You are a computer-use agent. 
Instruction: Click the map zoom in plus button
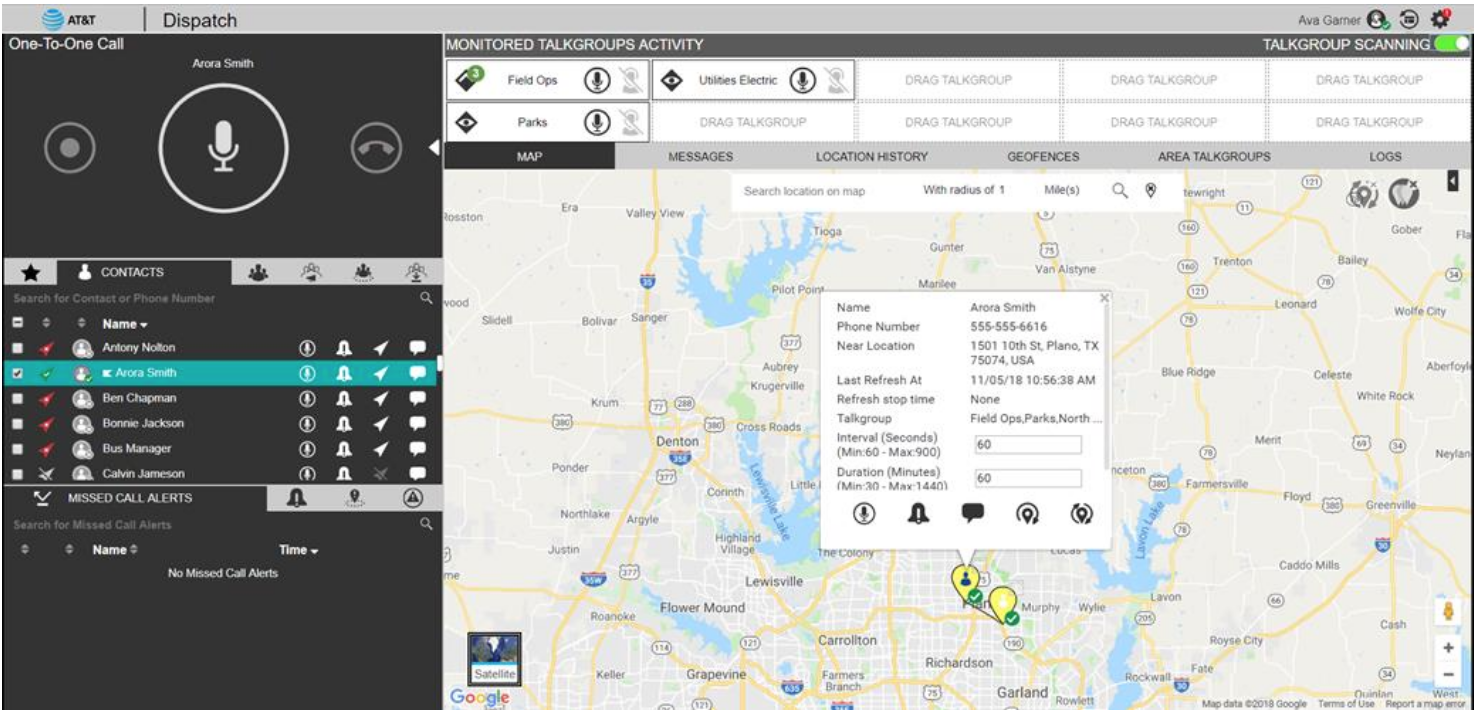tap(1448, 648)
